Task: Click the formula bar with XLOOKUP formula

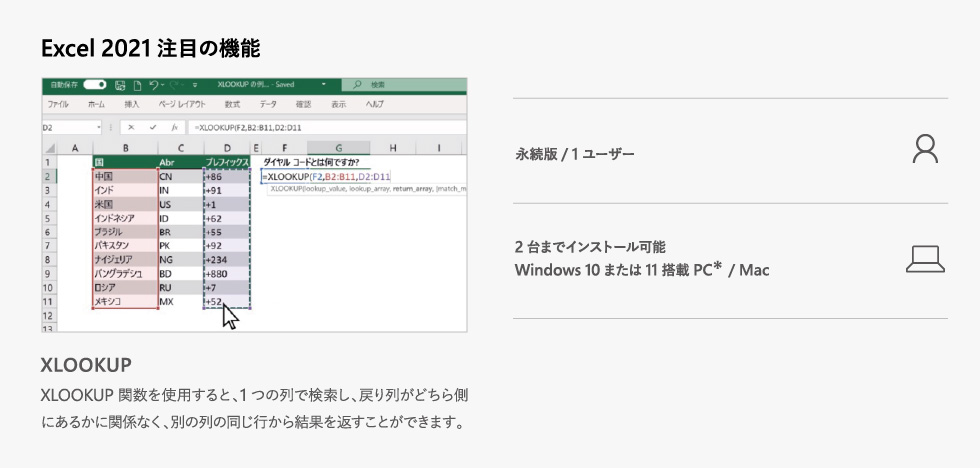Action: click(x=328, y=127)
